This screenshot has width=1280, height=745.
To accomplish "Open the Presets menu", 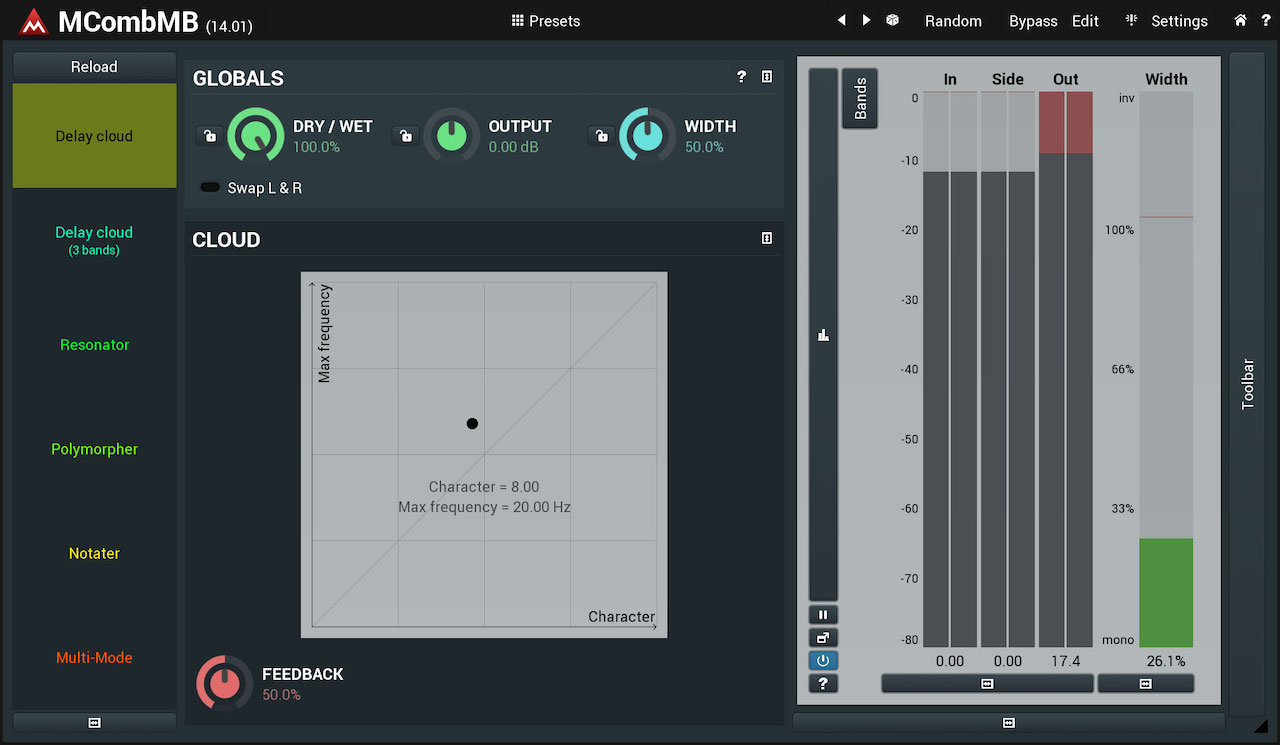I will click(545, 21).
